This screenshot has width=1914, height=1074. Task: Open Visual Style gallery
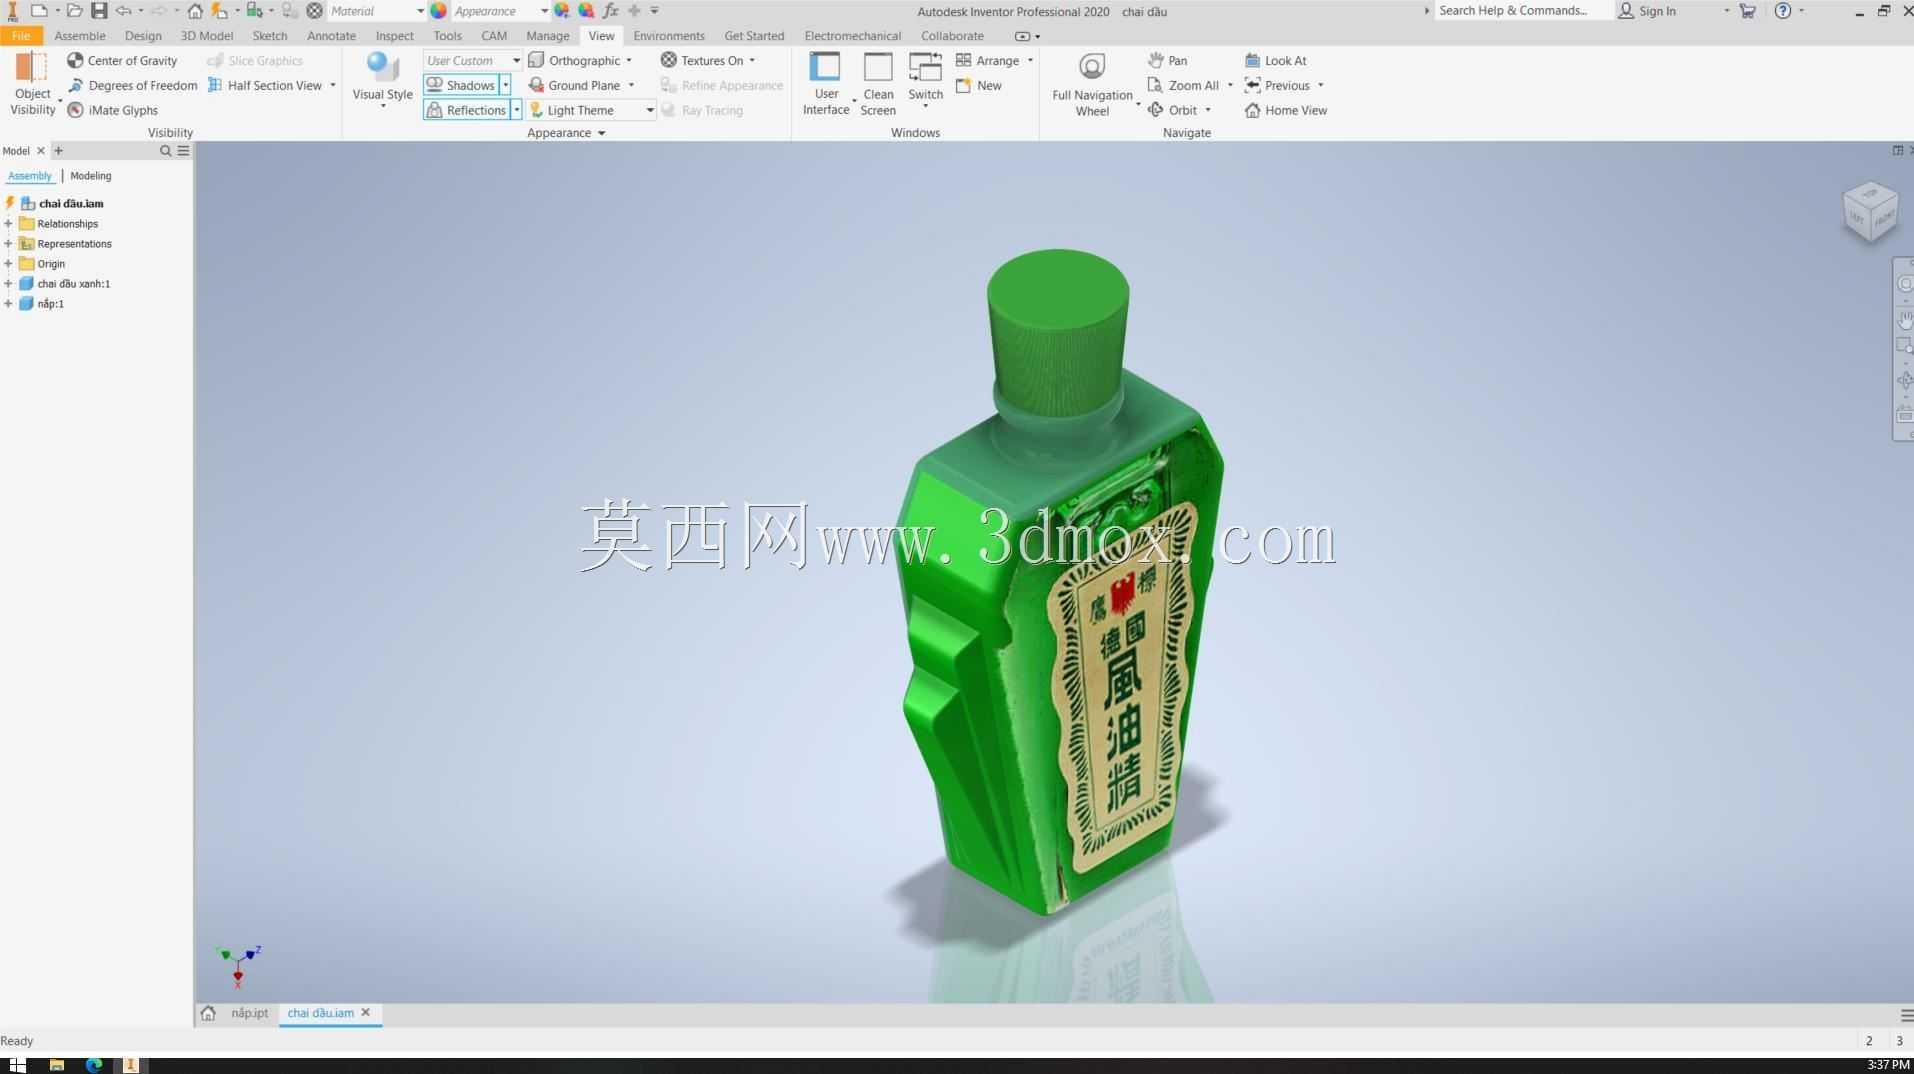[382, 82]
